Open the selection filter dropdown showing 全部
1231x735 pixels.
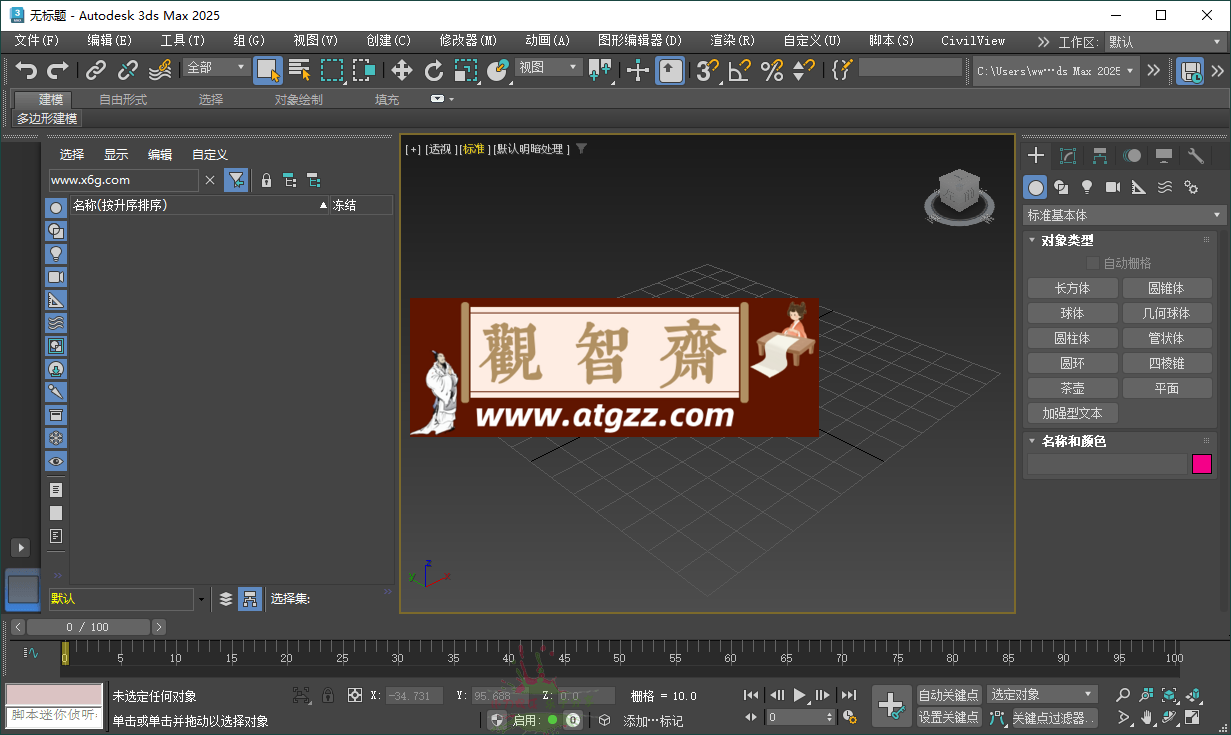coord(216,68)
